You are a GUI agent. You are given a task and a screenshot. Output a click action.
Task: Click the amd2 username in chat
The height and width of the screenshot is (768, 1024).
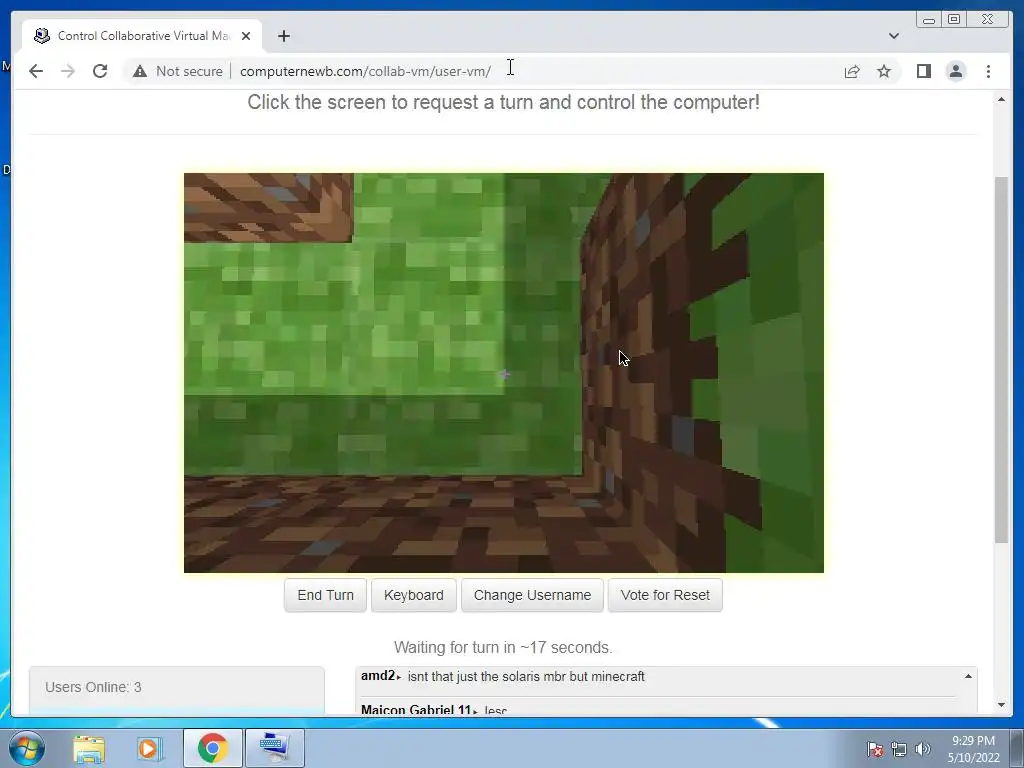(378, 676)
